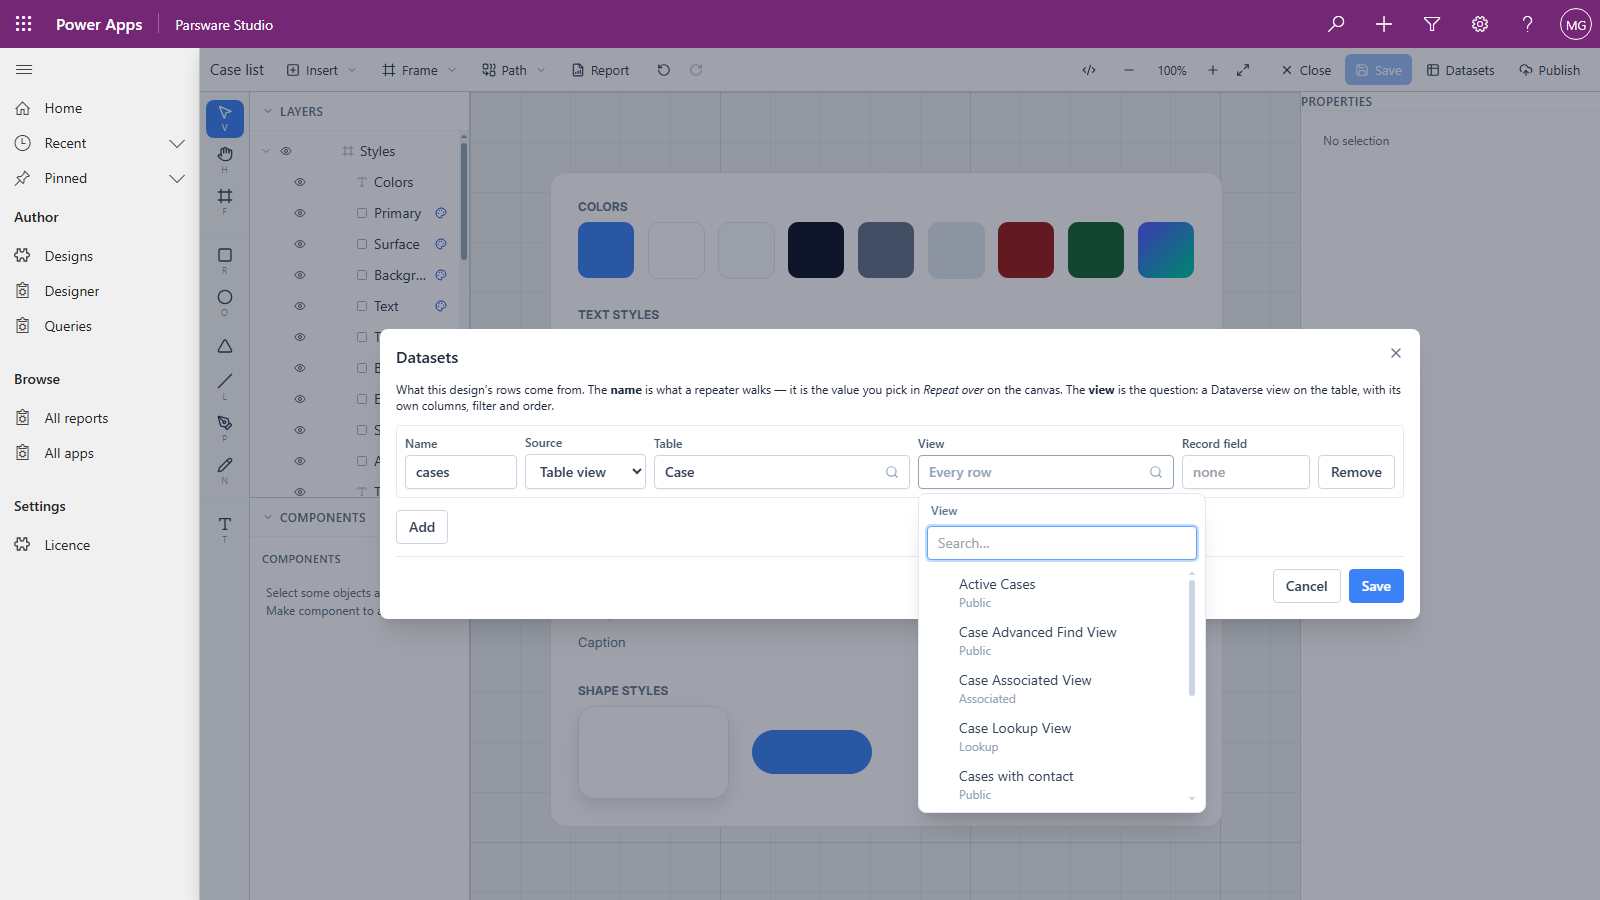Viewport: 1600px width, 900px height.
Task: Choose Cases with contact view
Action: click(x=1058, y=784)
